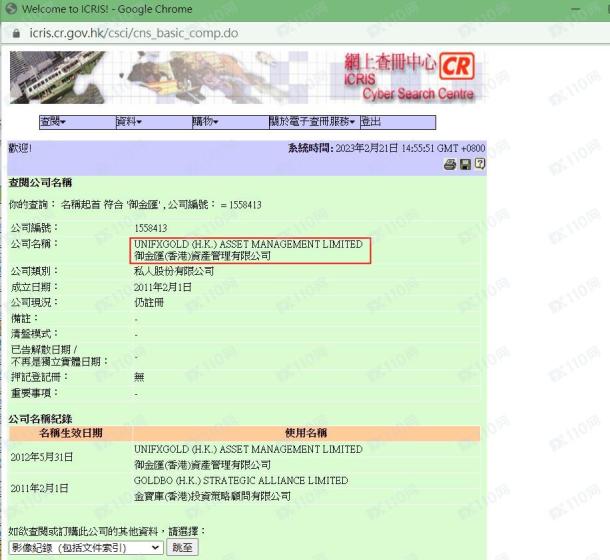Viewport: 610px width, 560px height.
Task: Click the 名稱生效日期 column header
Action: coord(70,433)
